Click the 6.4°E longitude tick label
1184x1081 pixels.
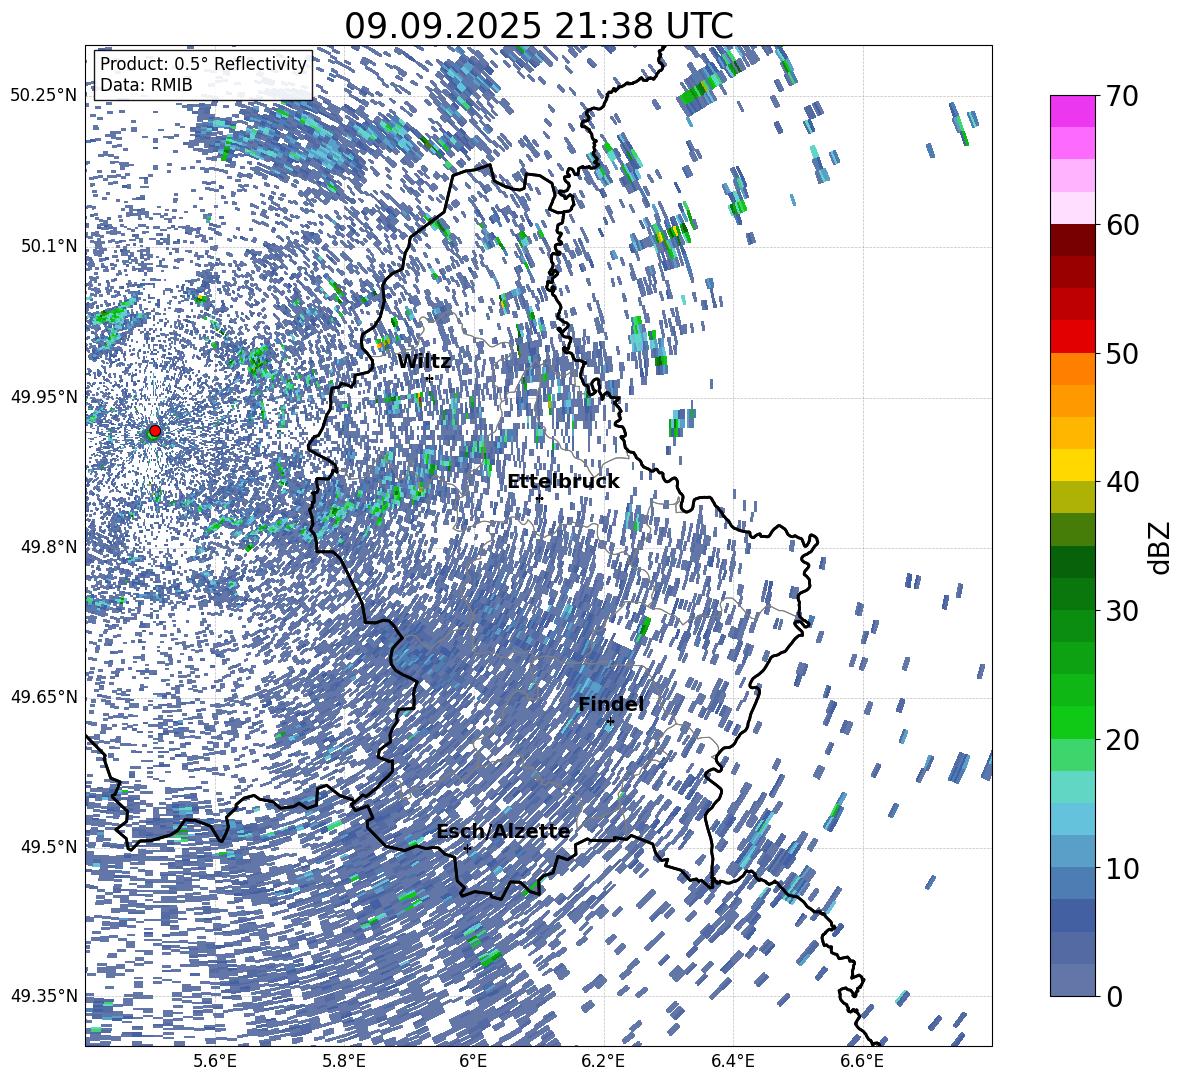pyautogui.click(x=732, y=1061)
